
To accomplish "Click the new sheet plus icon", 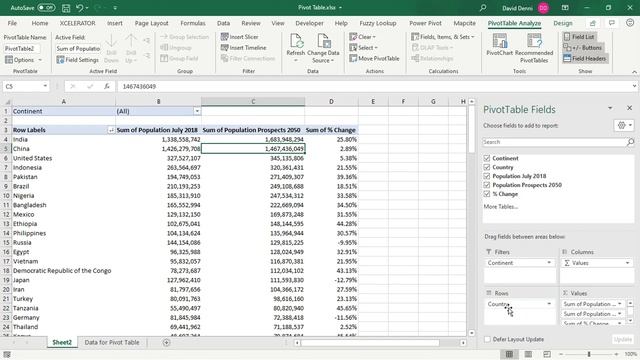I will 166,342.
